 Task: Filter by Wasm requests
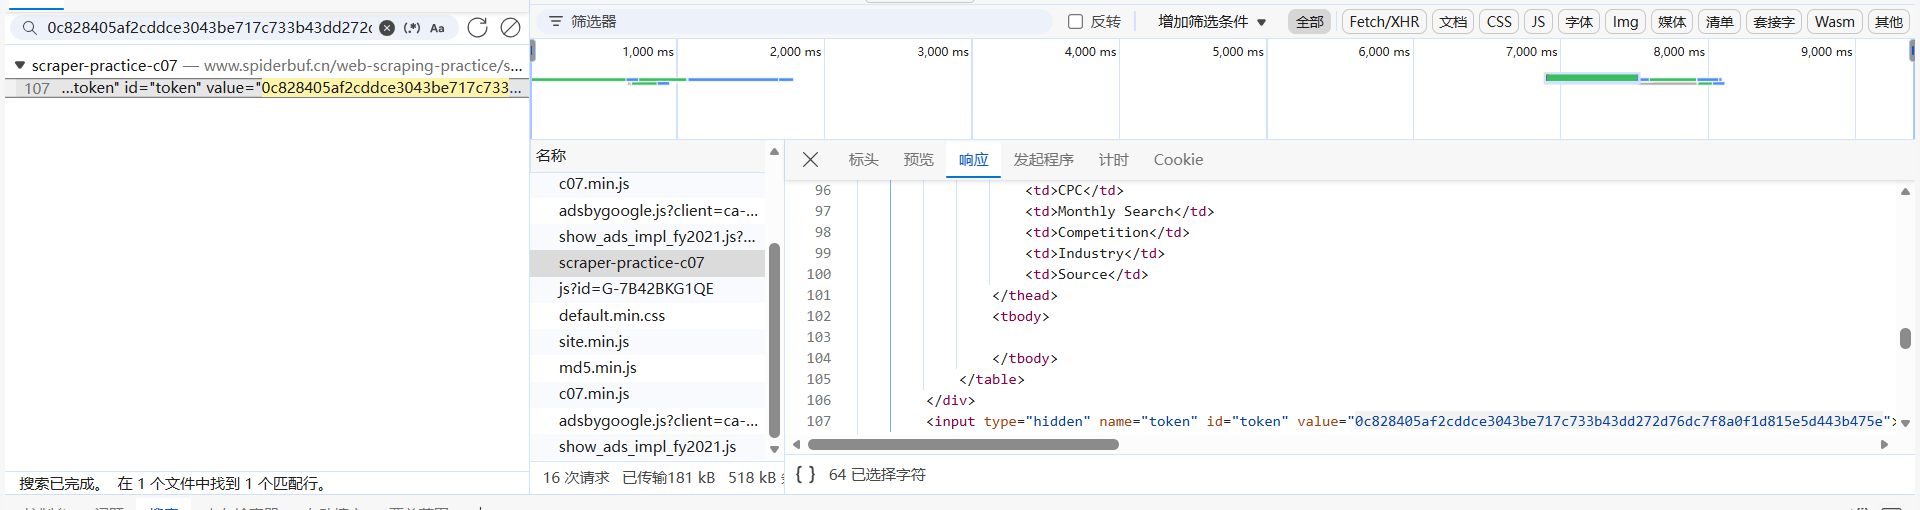1835,21
